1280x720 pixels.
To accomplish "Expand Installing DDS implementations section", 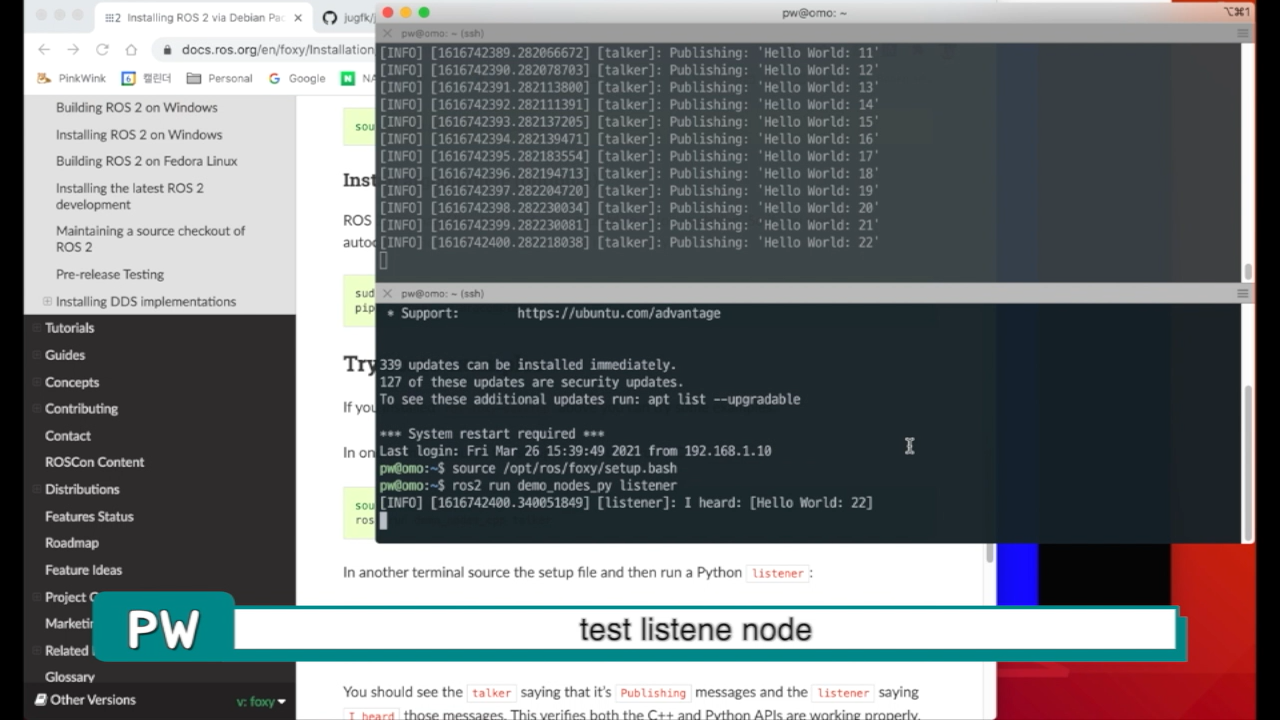I will pos(47,301).
